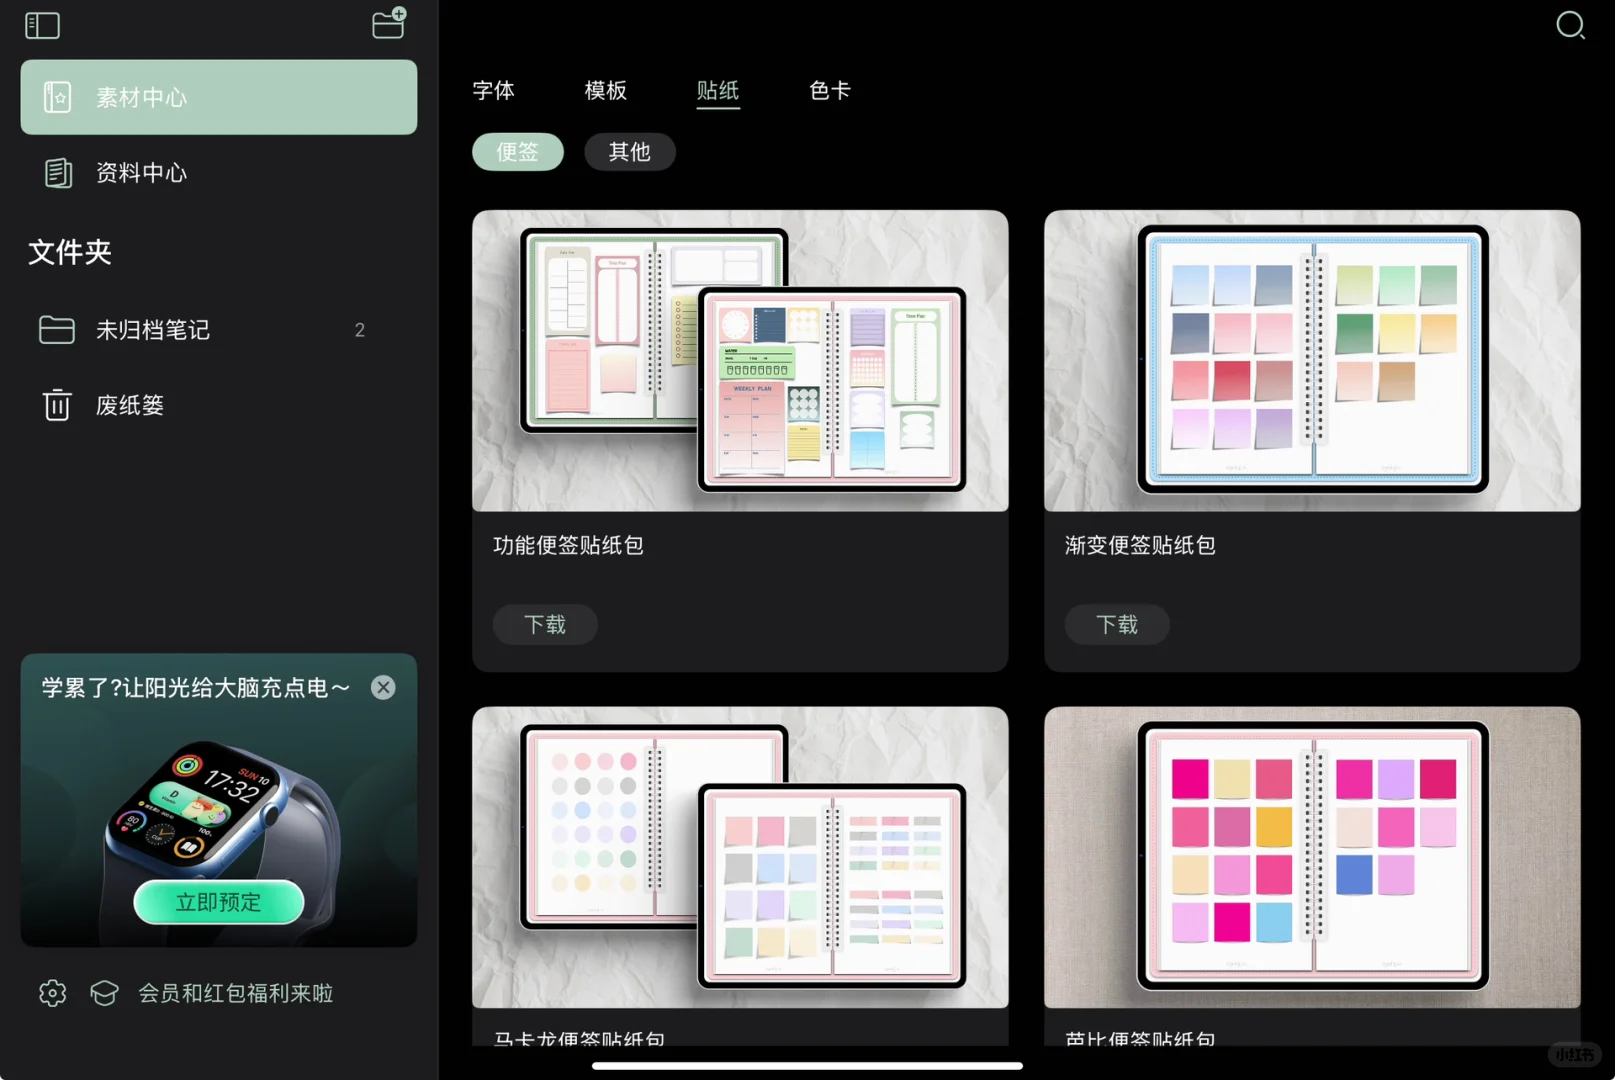Create a new folder with plus icon
Image resolution: width=1615 pixels, height=1080 pixels.
[x=389, y=23]
